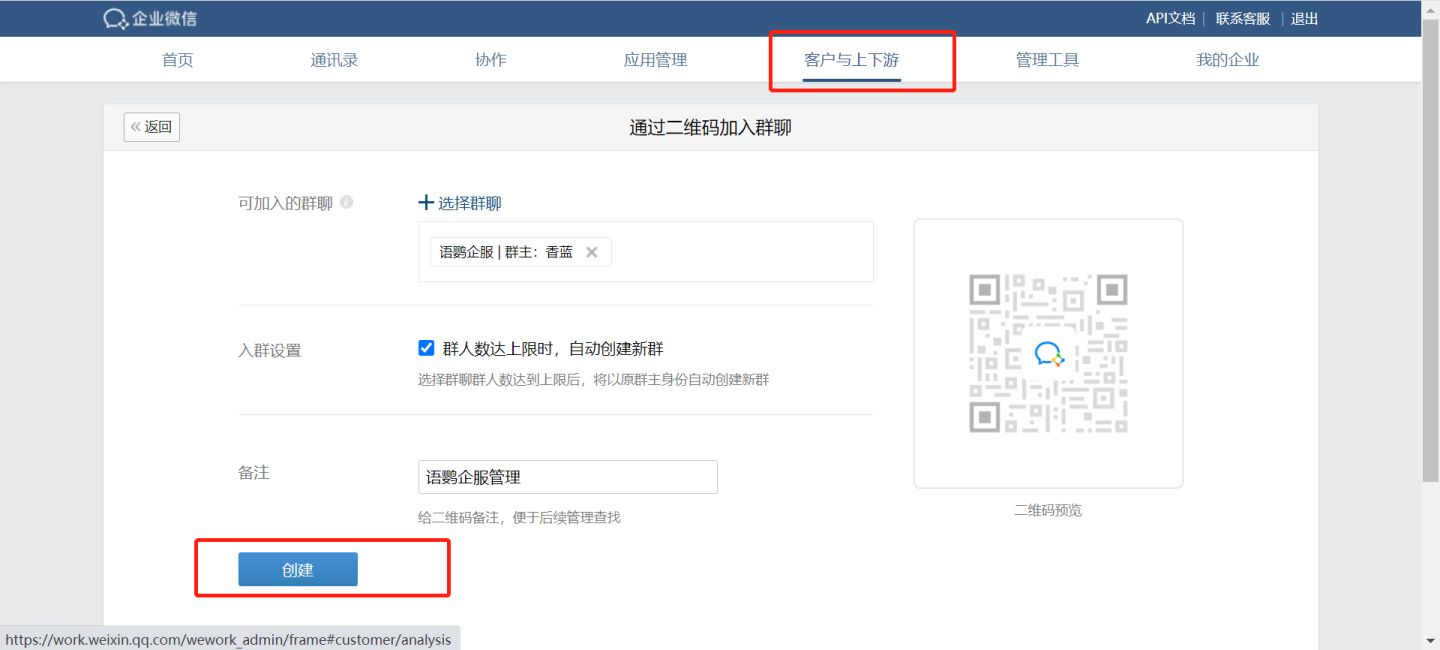Navigate to the 我的企业 tab
The image size is (1440, 650).
pos(1227,60)
